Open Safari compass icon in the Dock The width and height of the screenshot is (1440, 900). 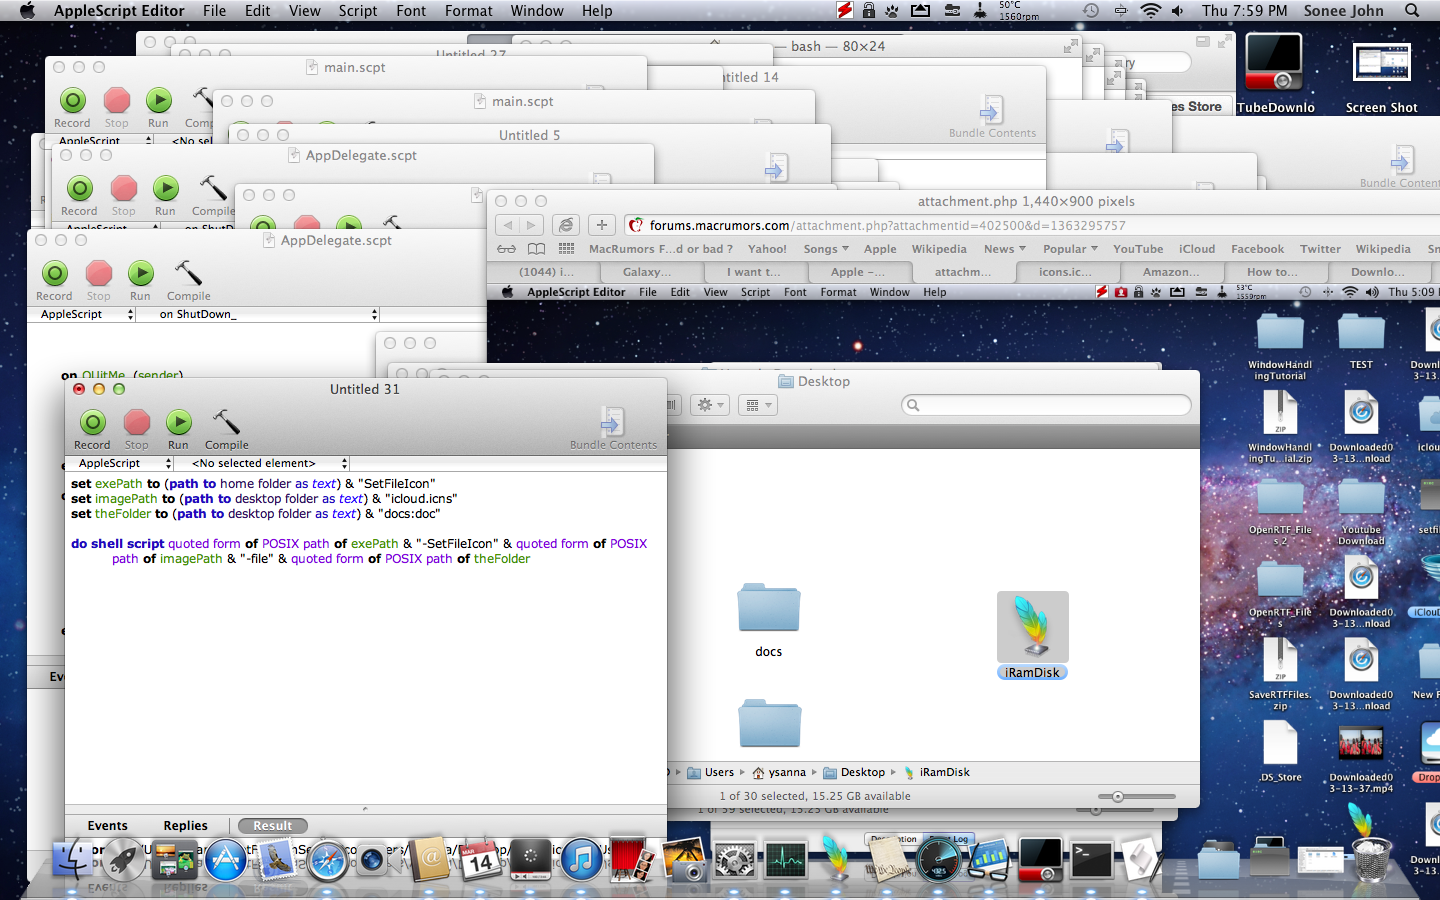[x=327, y=859]
